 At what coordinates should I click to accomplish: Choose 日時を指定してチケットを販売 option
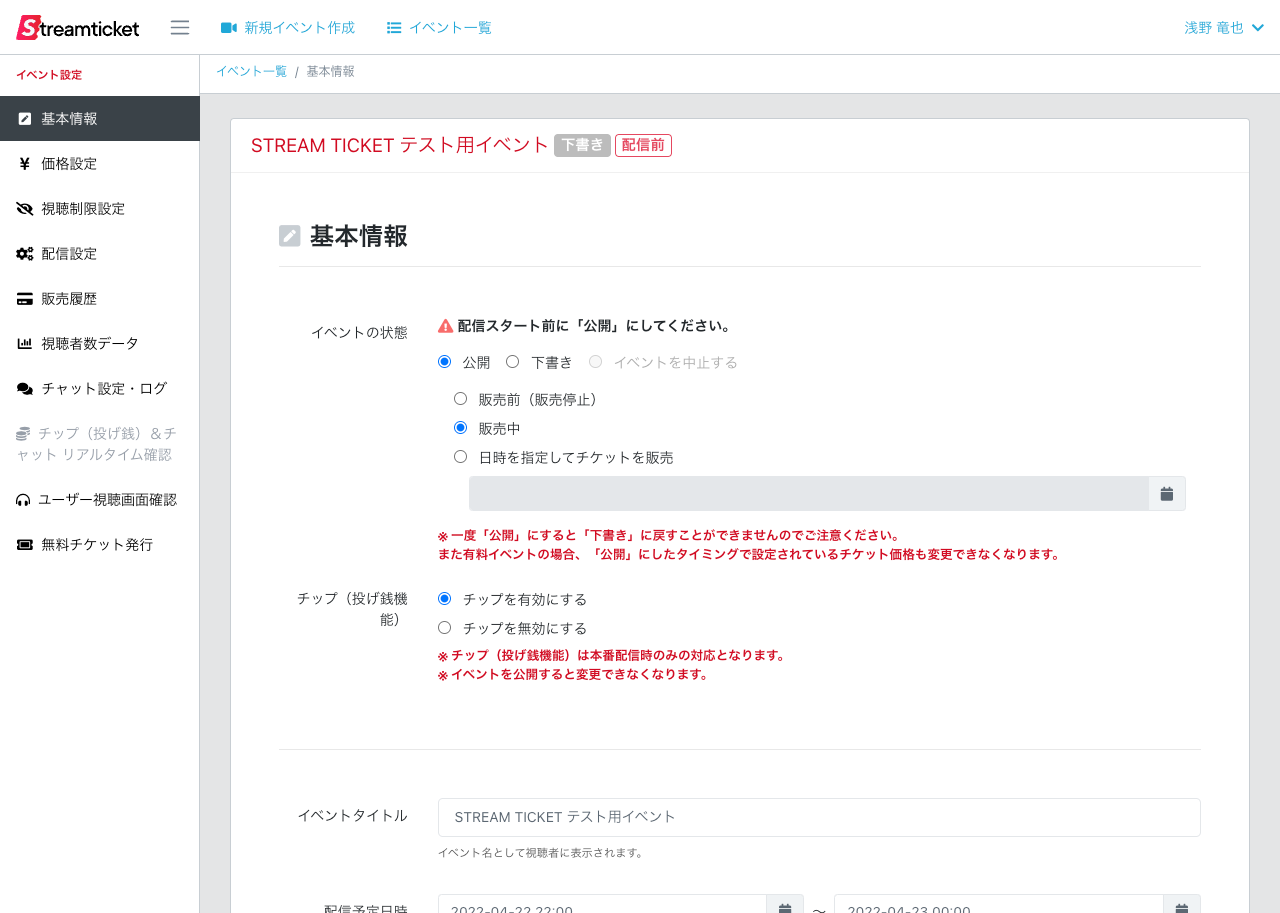(x=460, y=457)
